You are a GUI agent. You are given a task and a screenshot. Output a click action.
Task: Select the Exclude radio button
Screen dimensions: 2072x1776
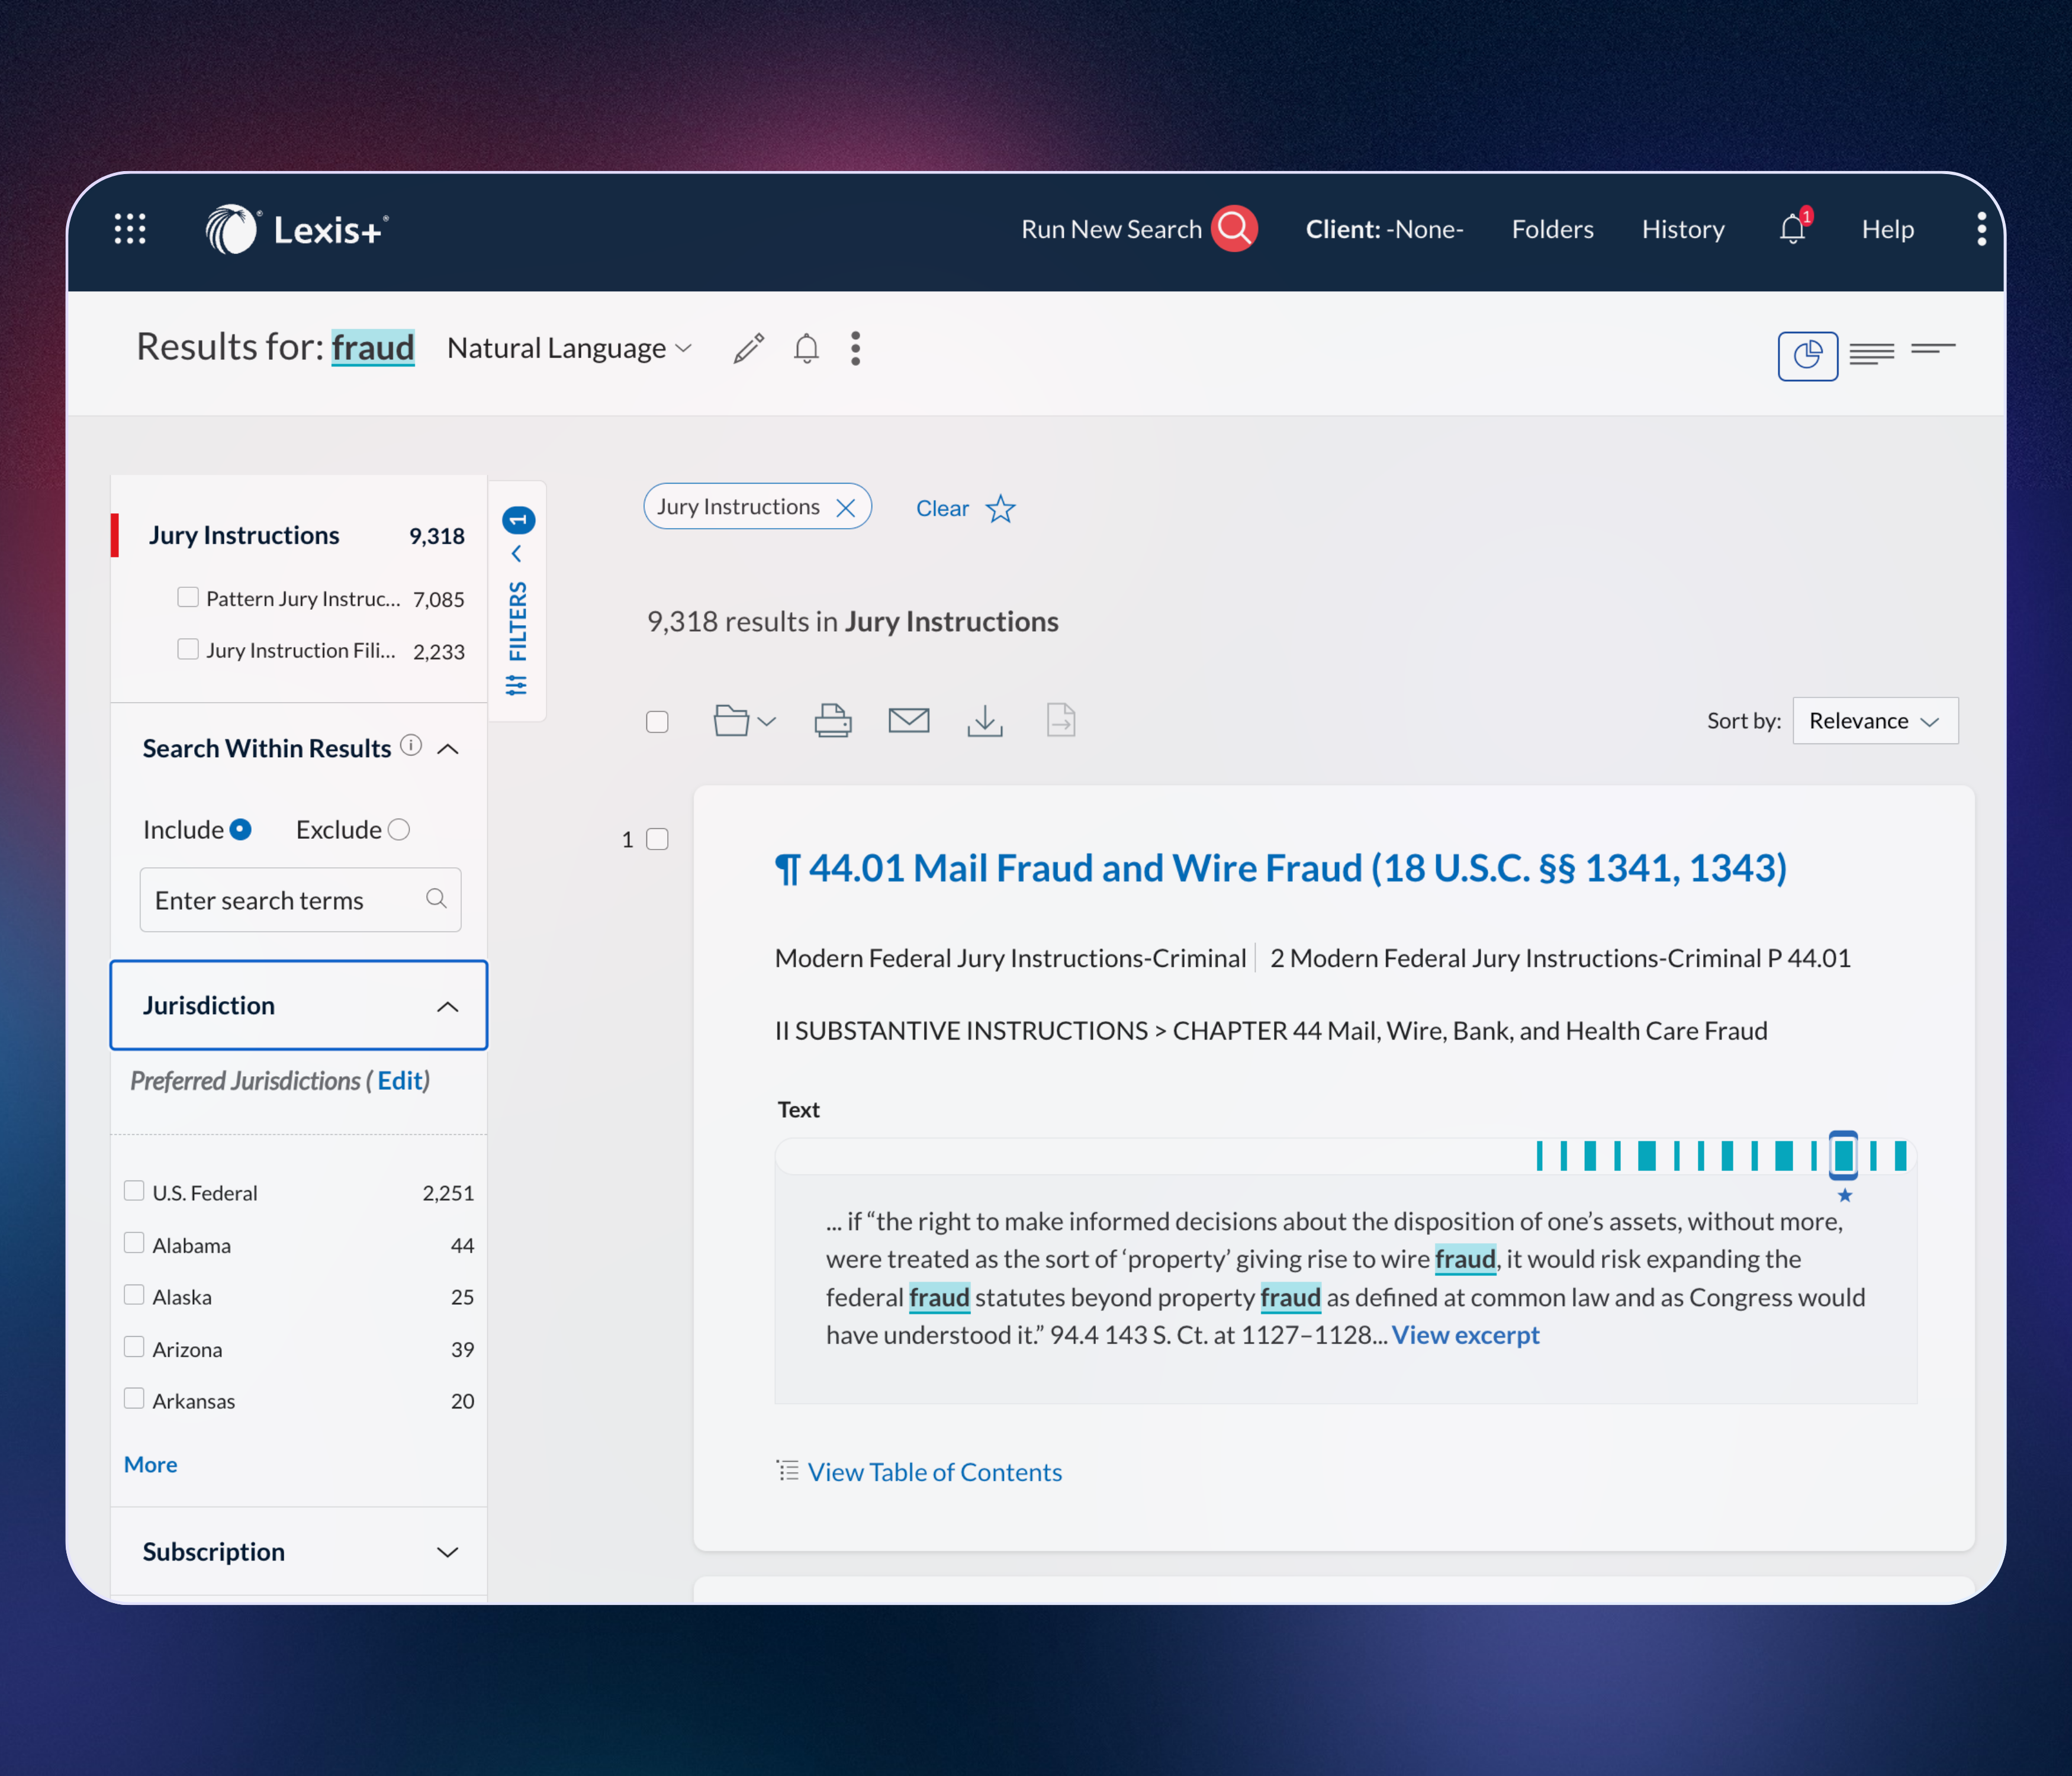pyautogui.click(x=399, y=829)
